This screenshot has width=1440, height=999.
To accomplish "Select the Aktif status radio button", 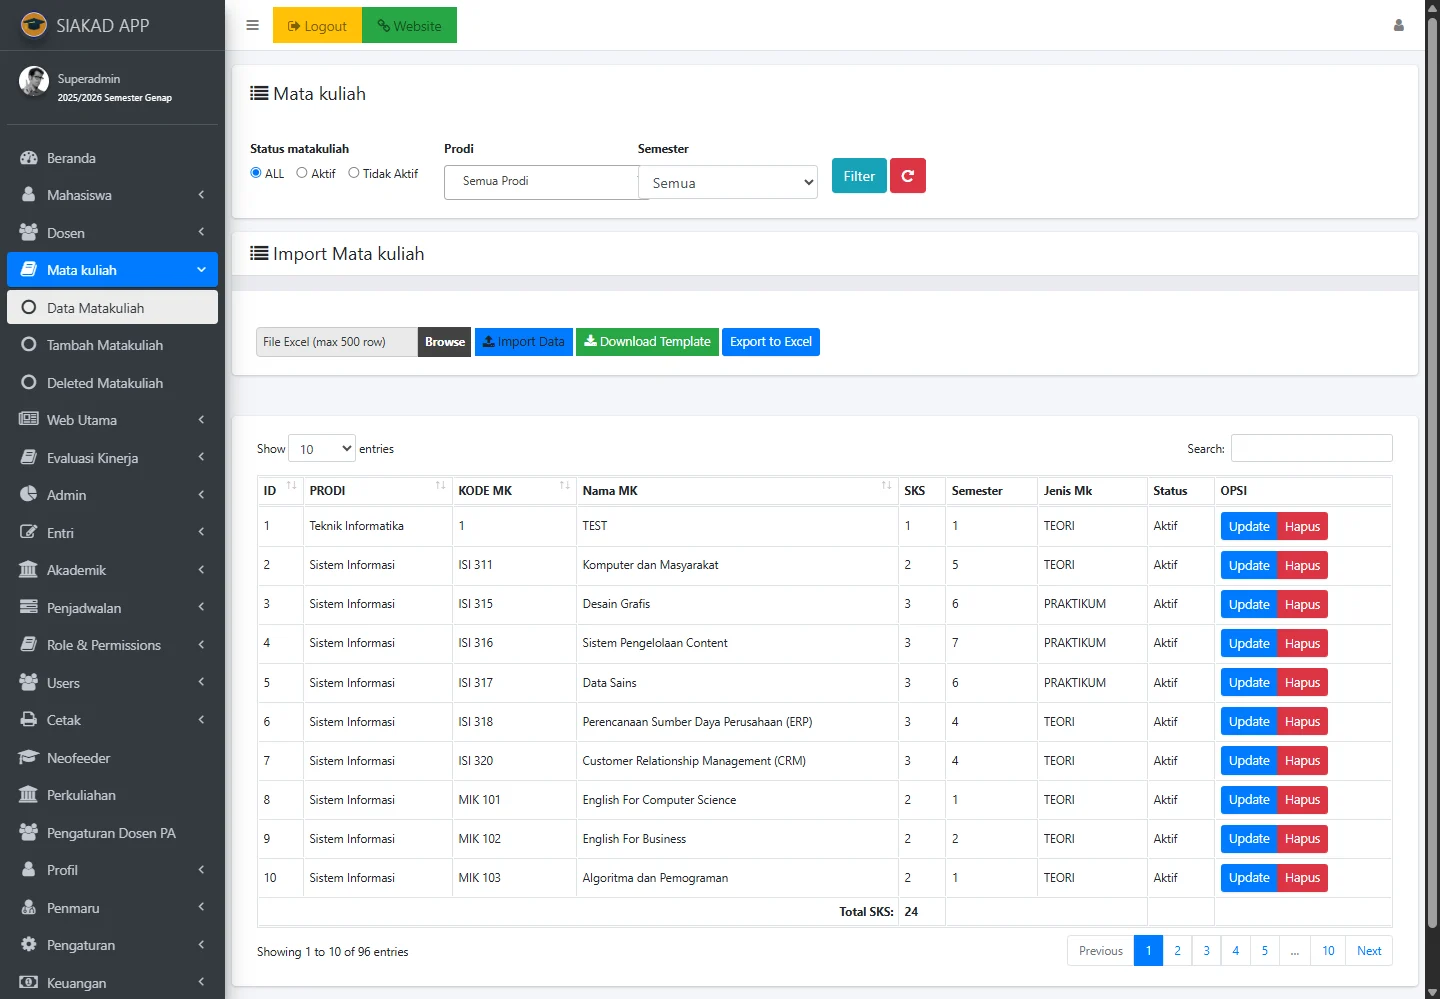I will tap(302, 173).
